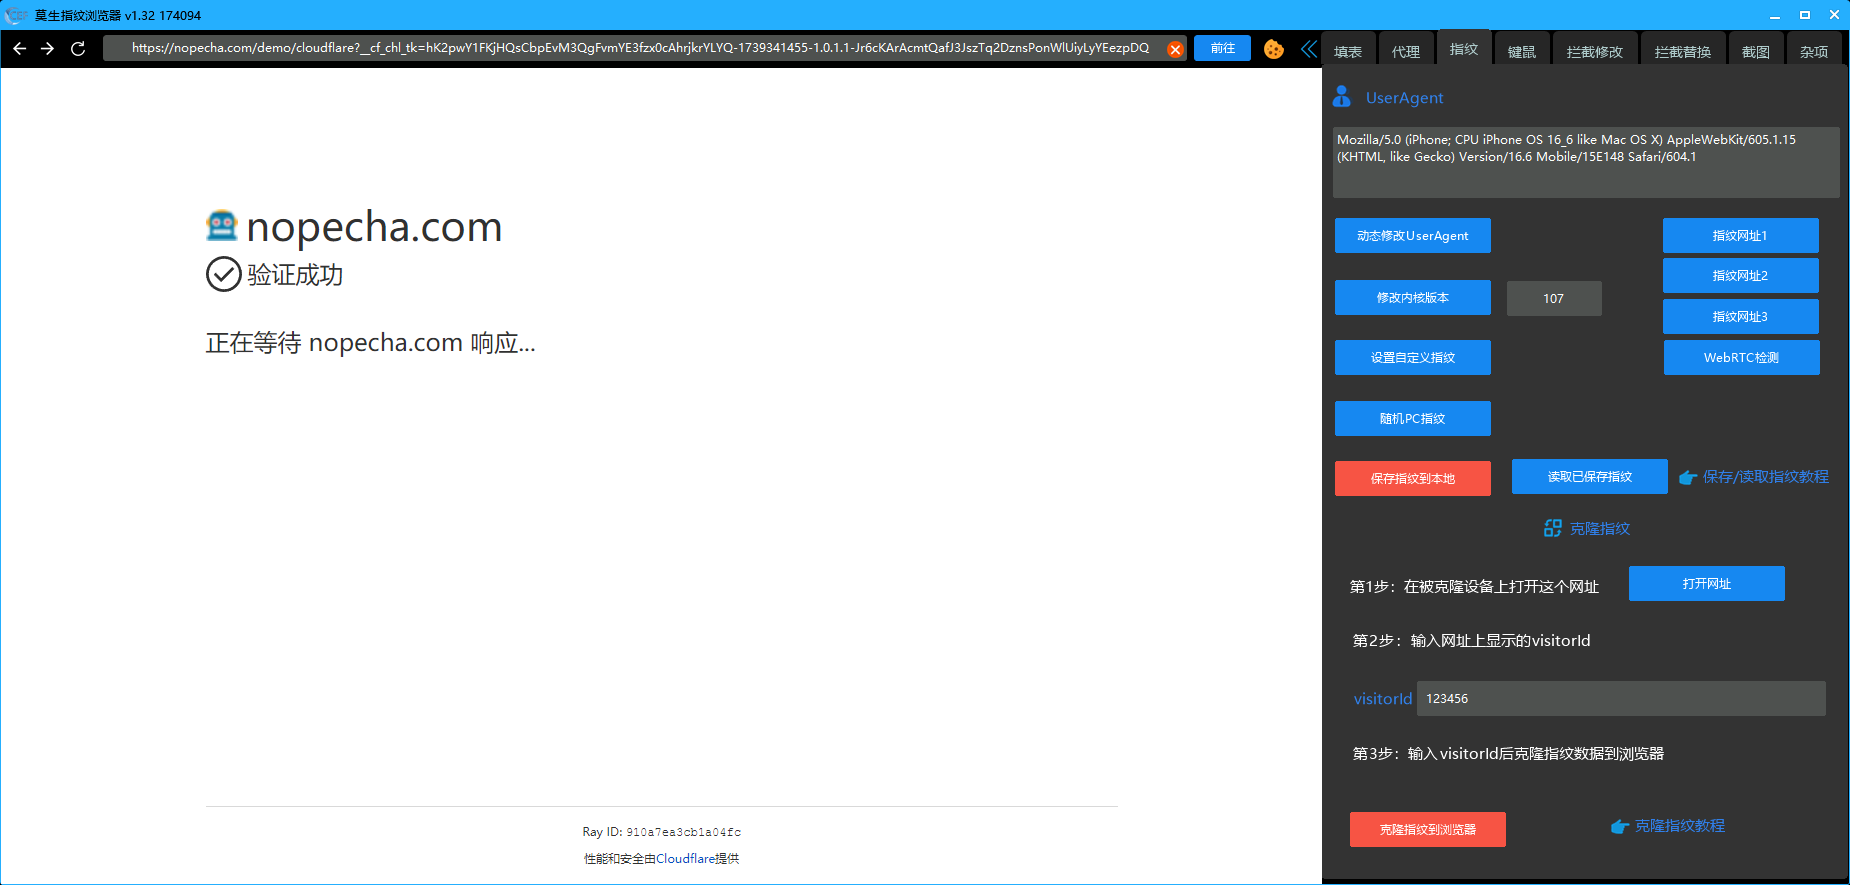
Task: Follow the Cloudflare link in the footer
Action: 685,858
